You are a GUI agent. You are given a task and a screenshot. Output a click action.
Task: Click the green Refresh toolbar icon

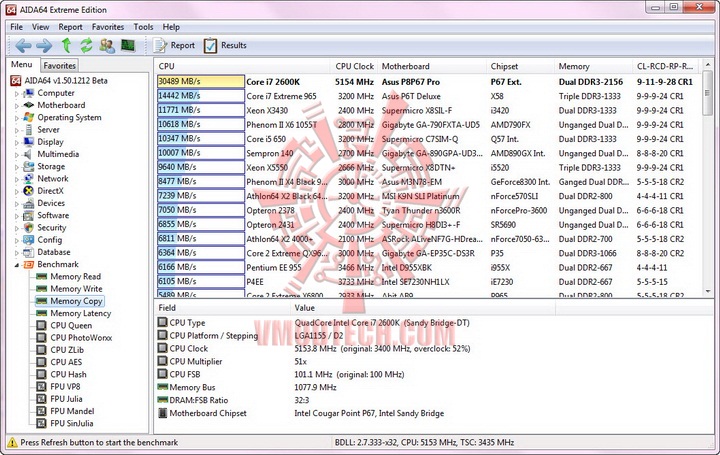click(x=86, y=45)
